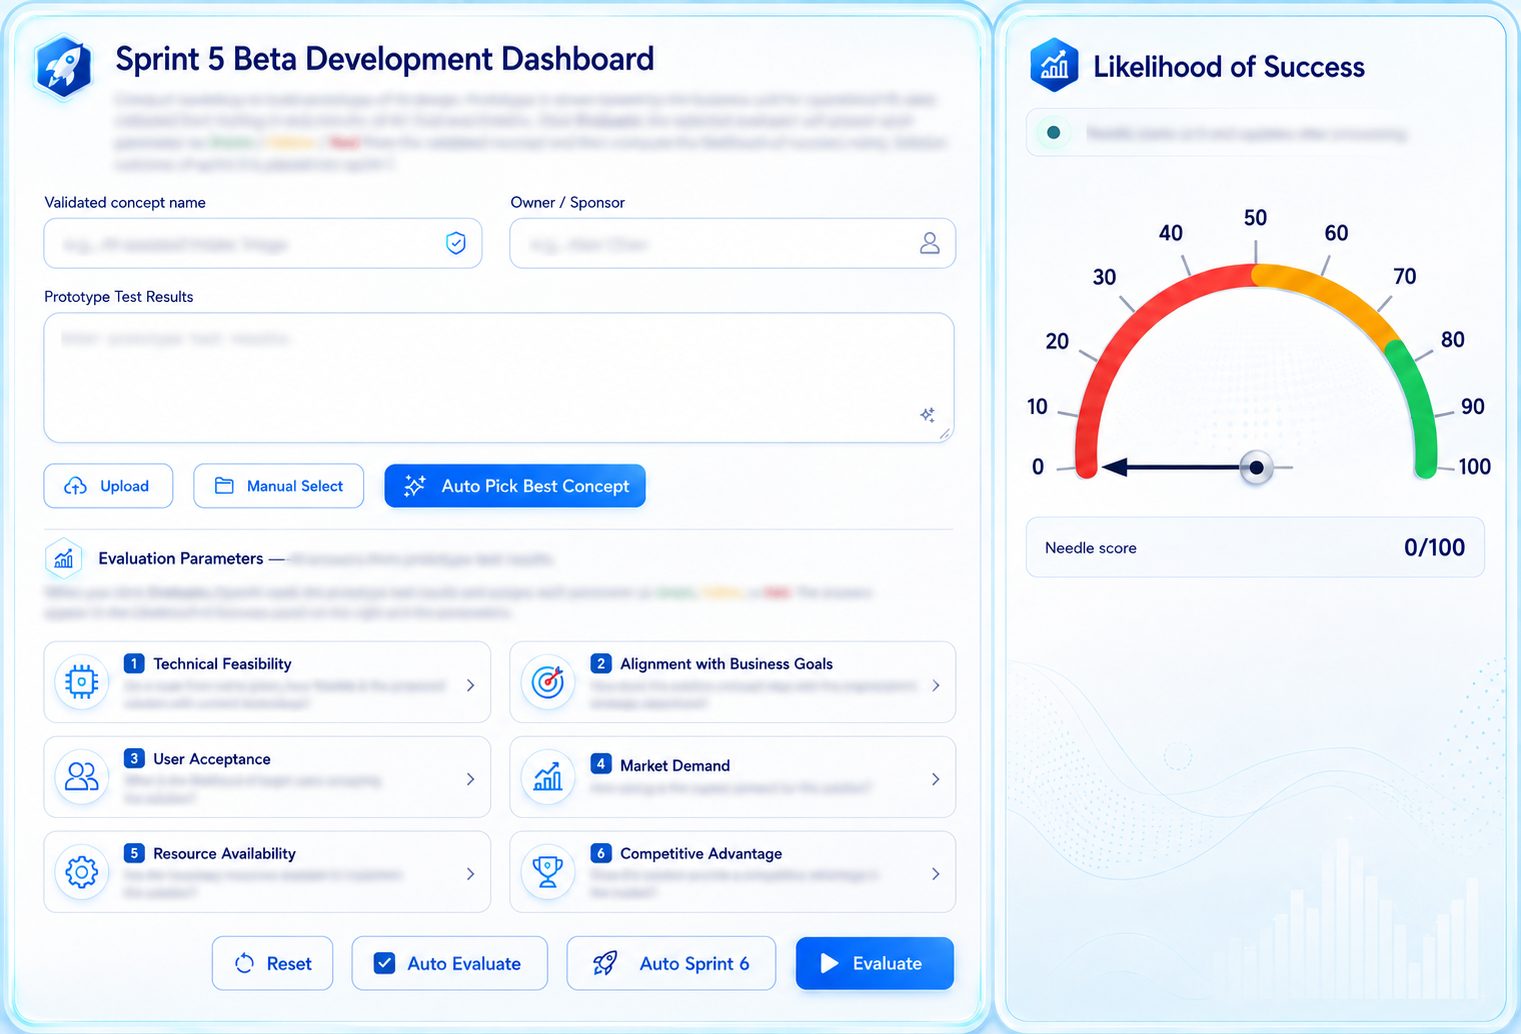Click the Prototype Test Results label
The height and width of the screenshot is (1034, 1521).
[119, 297]
